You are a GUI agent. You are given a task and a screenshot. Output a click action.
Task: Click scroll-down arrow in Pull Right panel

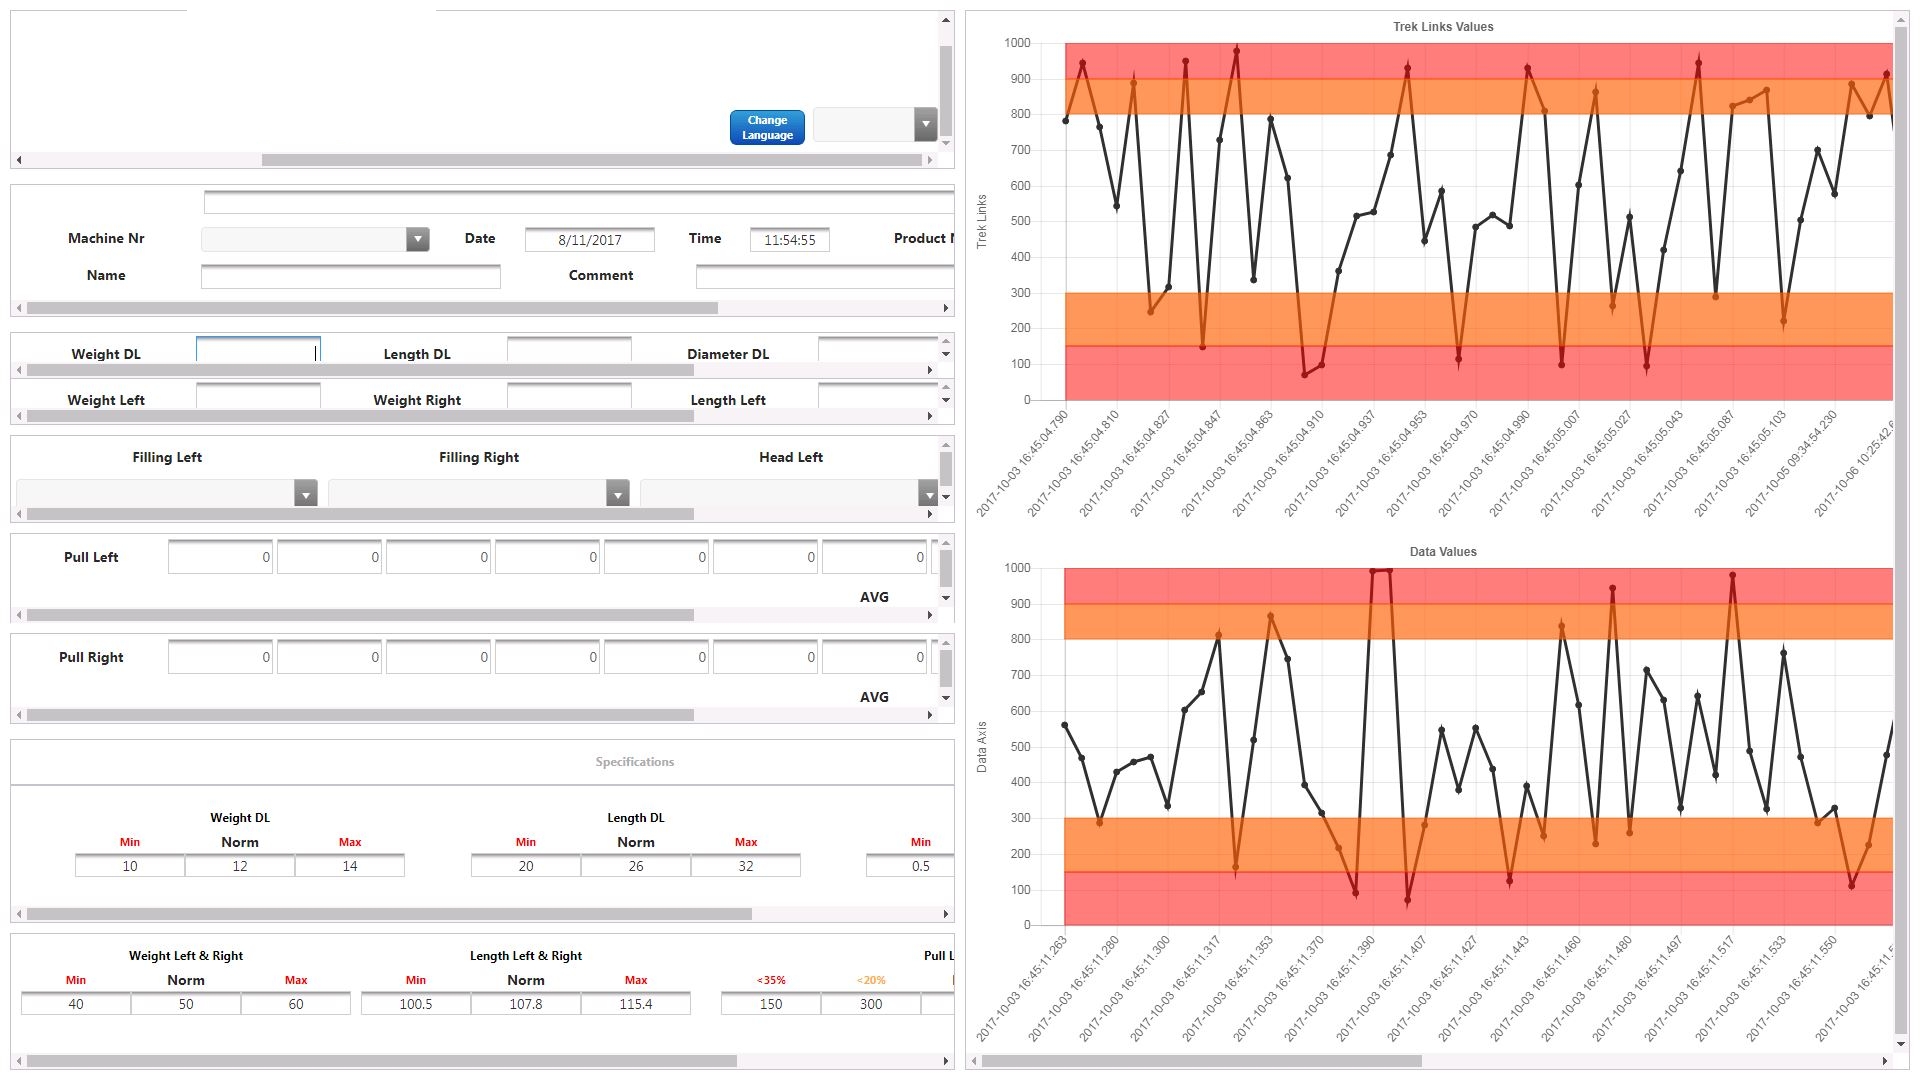click(946, 698)
